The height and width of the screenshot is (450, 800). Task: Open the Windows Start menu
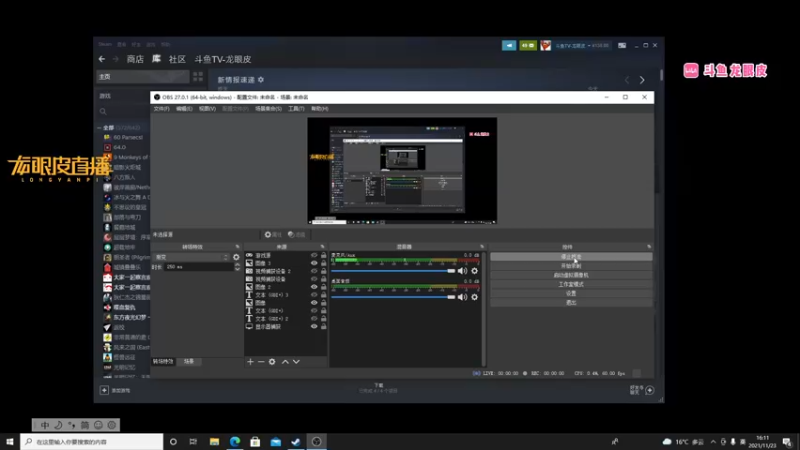(x=10, y=442)
